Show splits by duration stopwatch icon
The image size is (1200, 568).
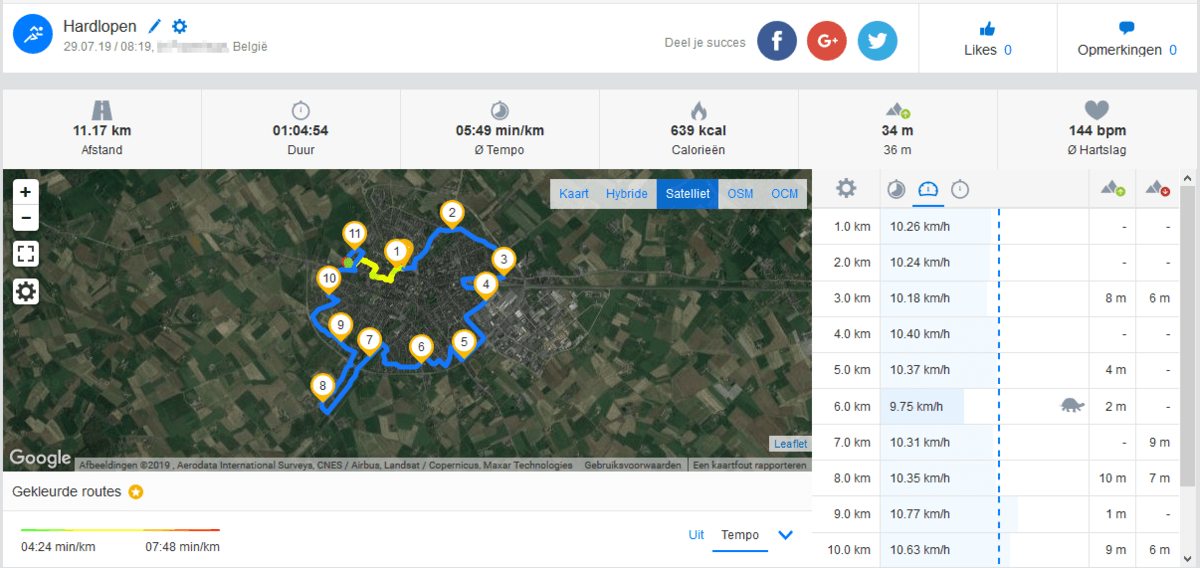click(x=960, y=188)
